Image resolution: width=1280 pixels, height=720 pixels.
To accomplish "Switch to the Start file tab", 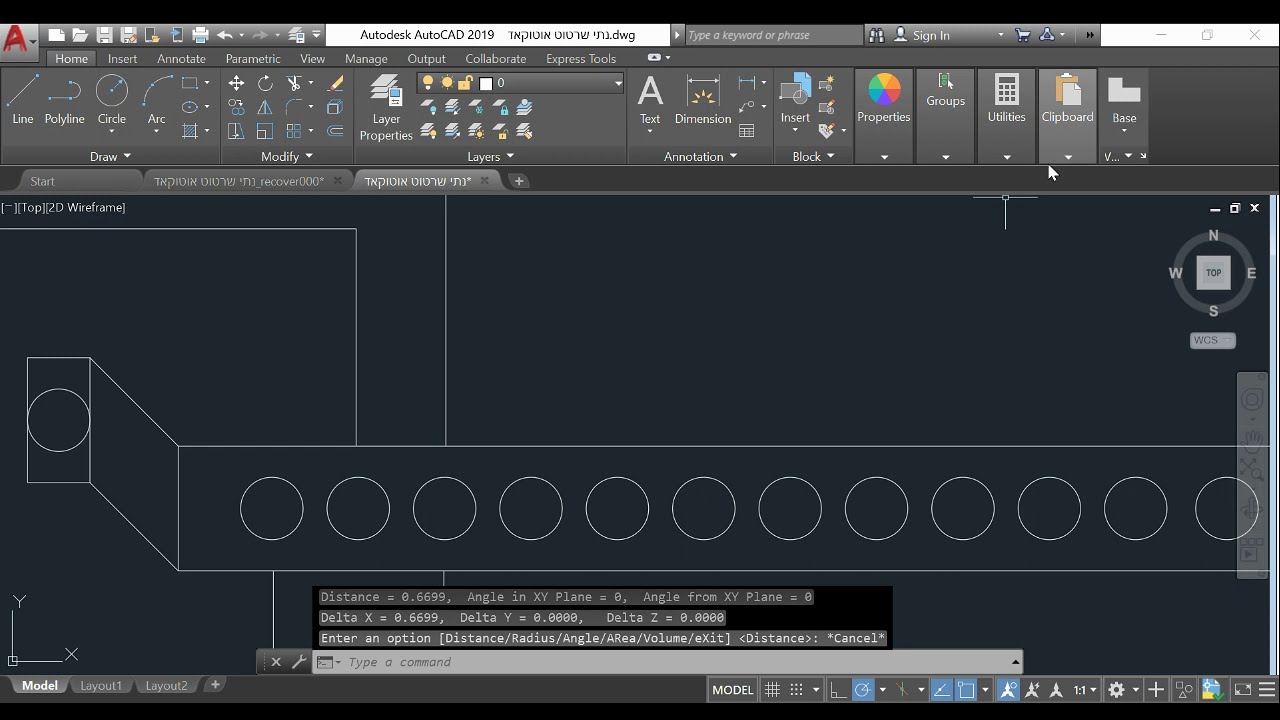I will (x=42, y=181).
